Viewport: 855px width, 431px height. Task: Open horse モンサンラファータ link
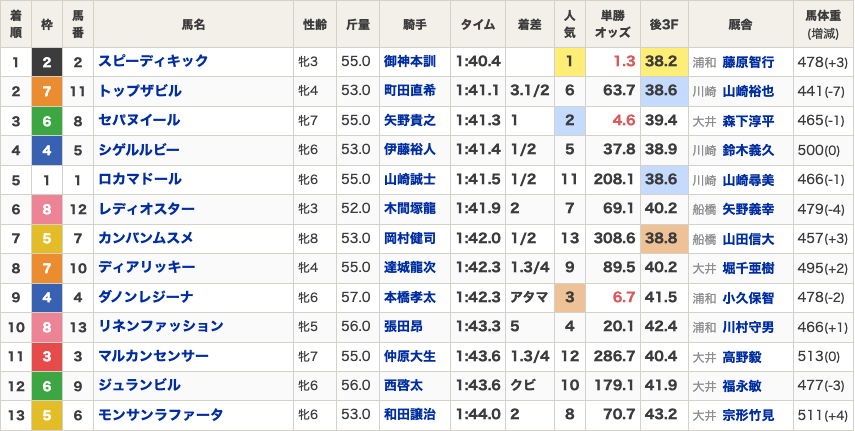(161, 415)
